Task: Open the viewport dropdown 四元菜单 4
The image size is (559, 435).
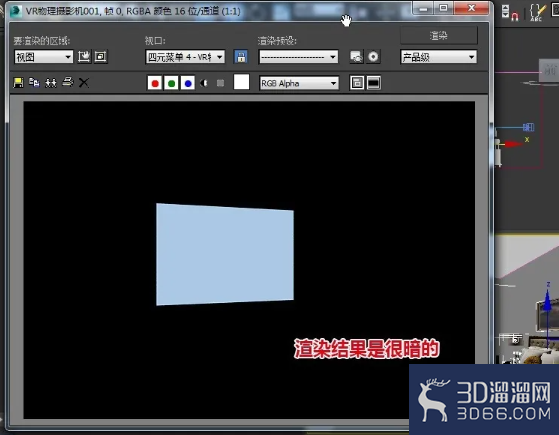Action: click(185, 57)
